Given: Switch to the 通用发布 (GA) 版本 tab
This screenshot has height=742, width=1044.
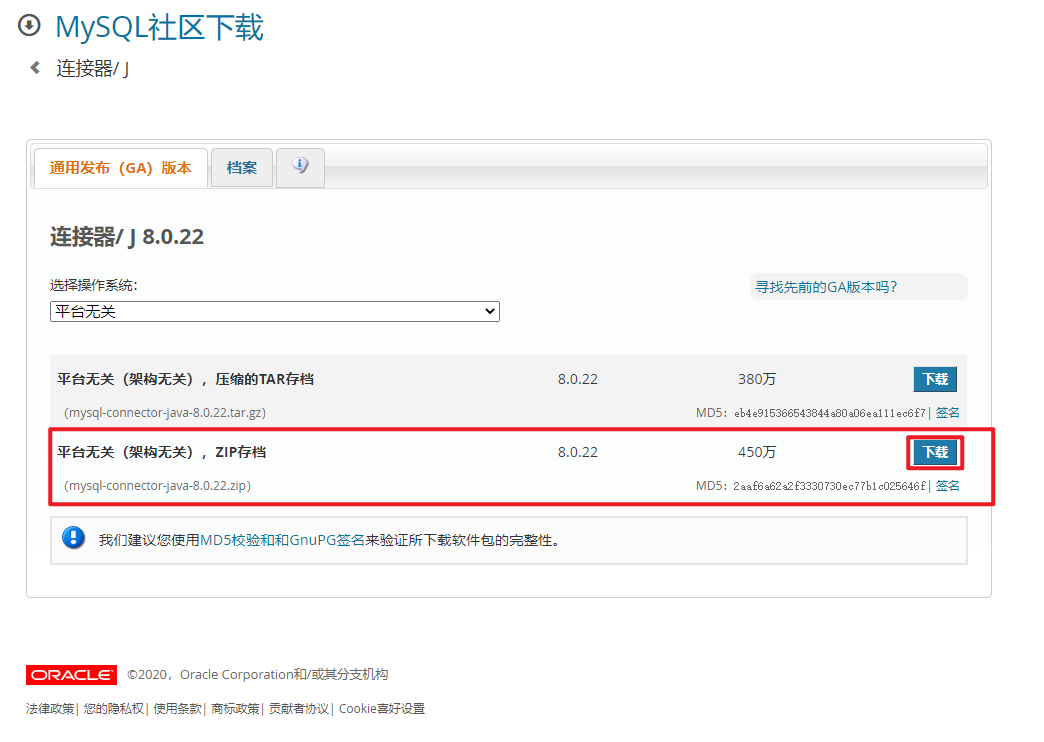Looking at the screenshot, I should pos(121,168).
